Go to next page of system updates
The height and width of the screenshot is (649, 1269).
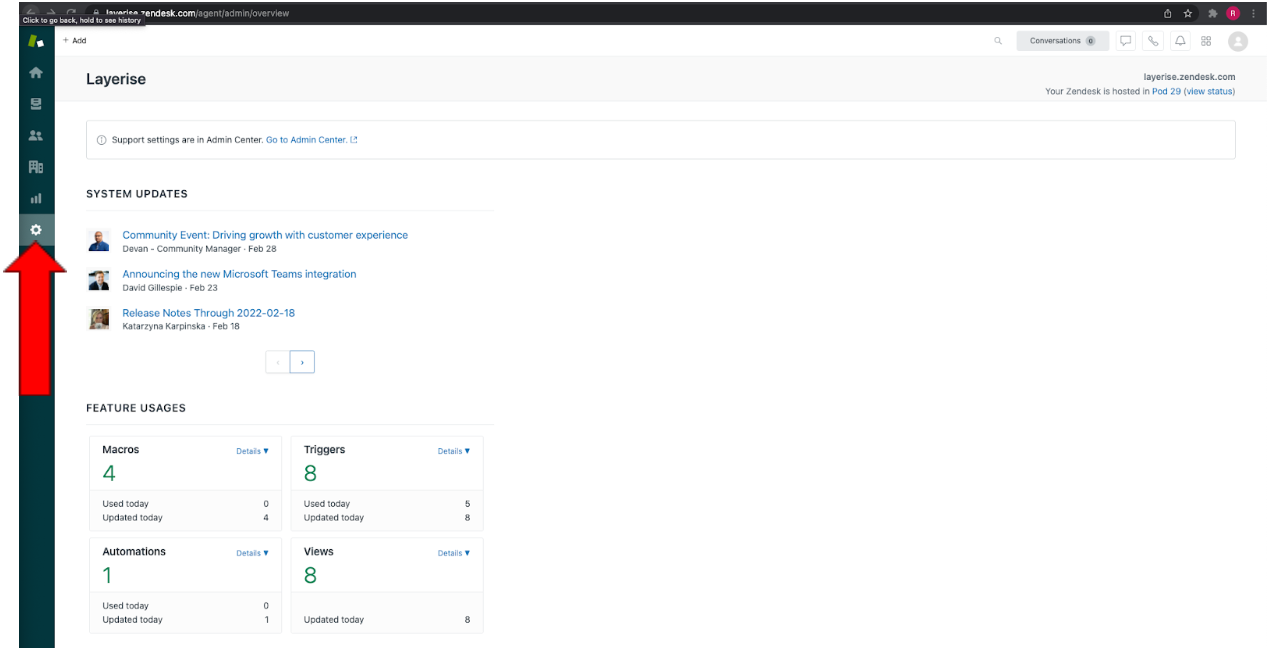pos(302,362)
